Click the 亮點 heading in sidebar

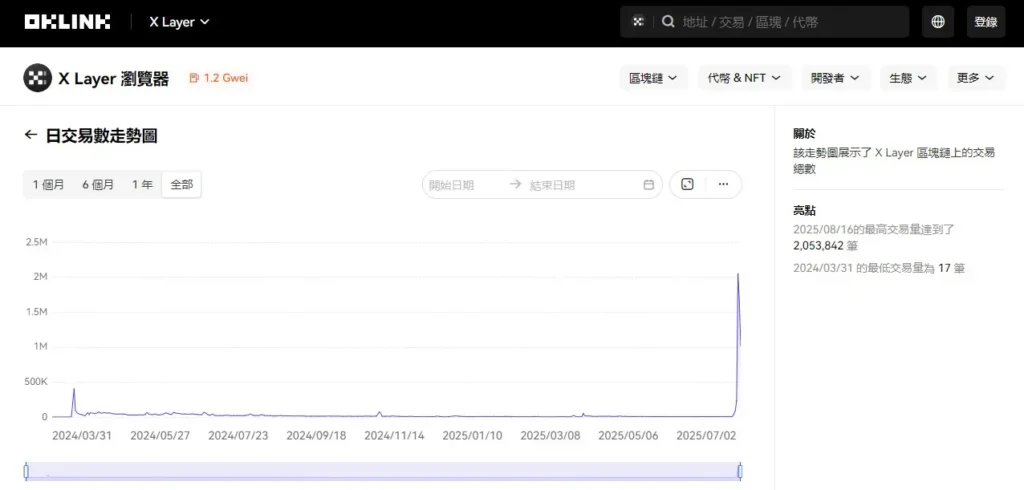tap(805, 211)
